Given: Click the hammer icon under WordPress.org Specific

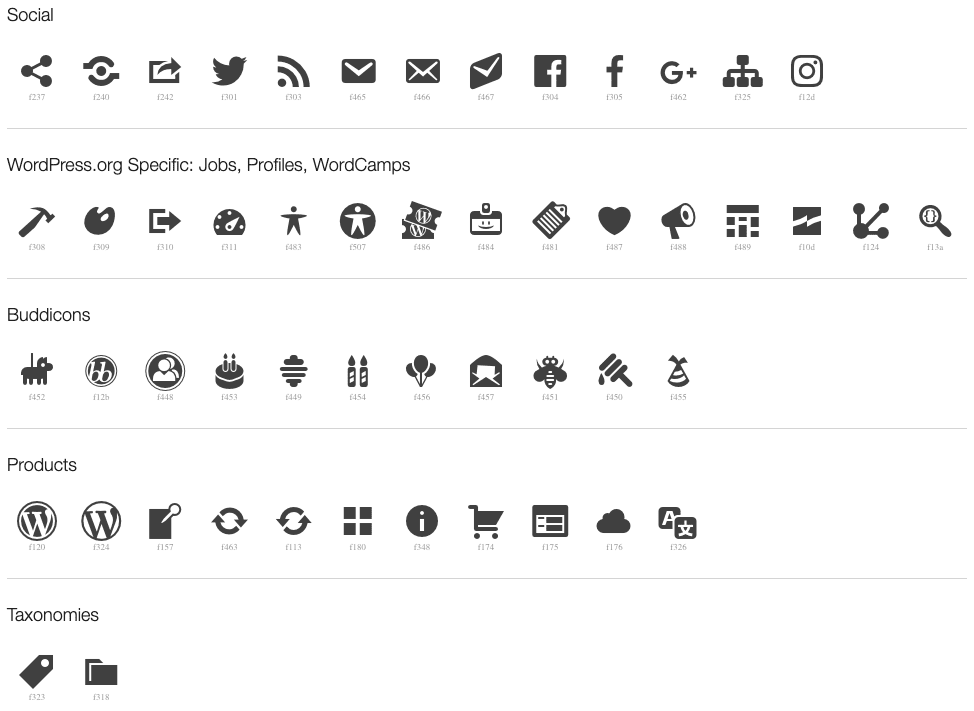Looking at the screenshot, I should tap(37, 221).
